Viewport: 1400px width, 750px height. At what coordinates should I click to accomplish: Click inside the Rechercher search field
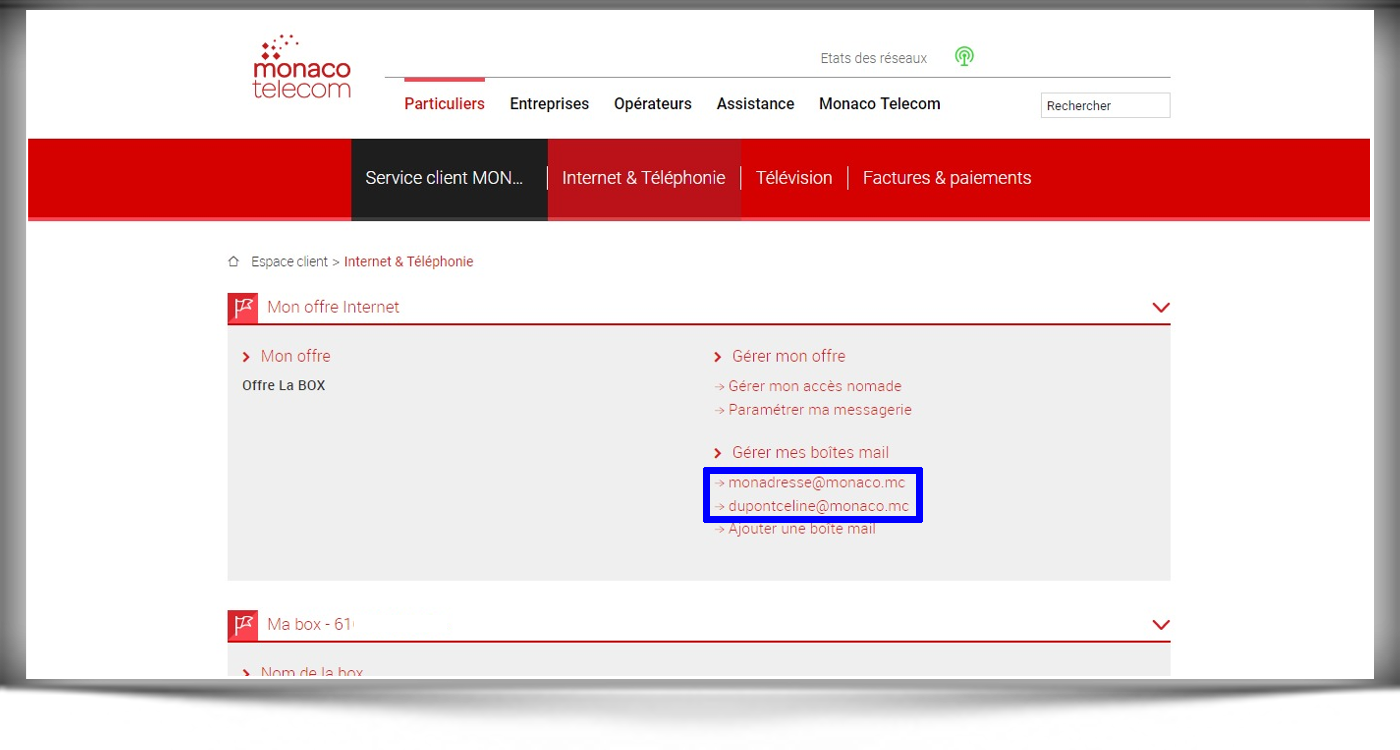tap(1105, 105)
